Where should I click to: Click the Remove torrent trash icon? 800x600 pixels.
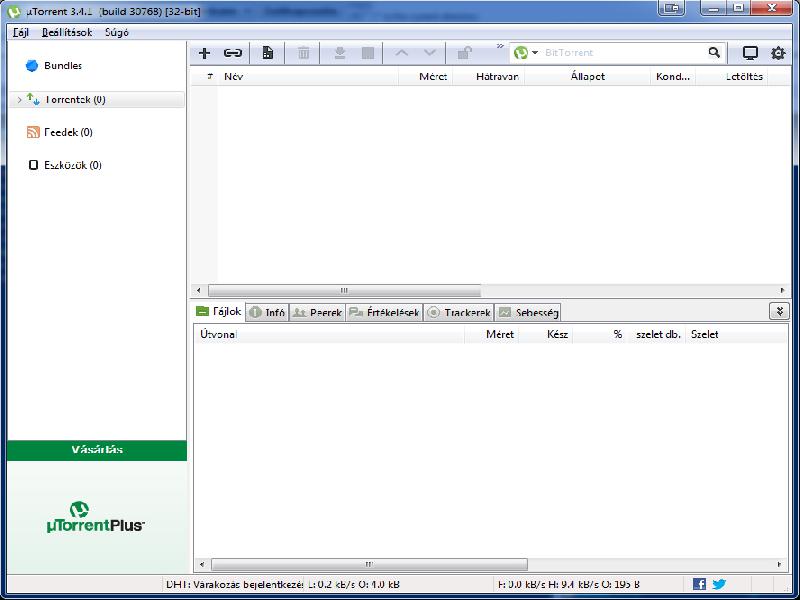point(304,53)
